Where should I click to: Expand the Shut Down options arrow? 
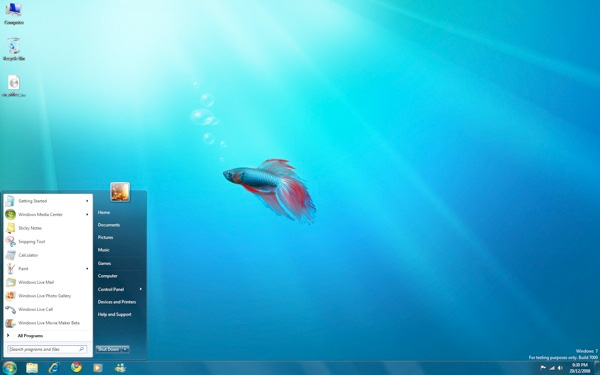tap(125, 349)
